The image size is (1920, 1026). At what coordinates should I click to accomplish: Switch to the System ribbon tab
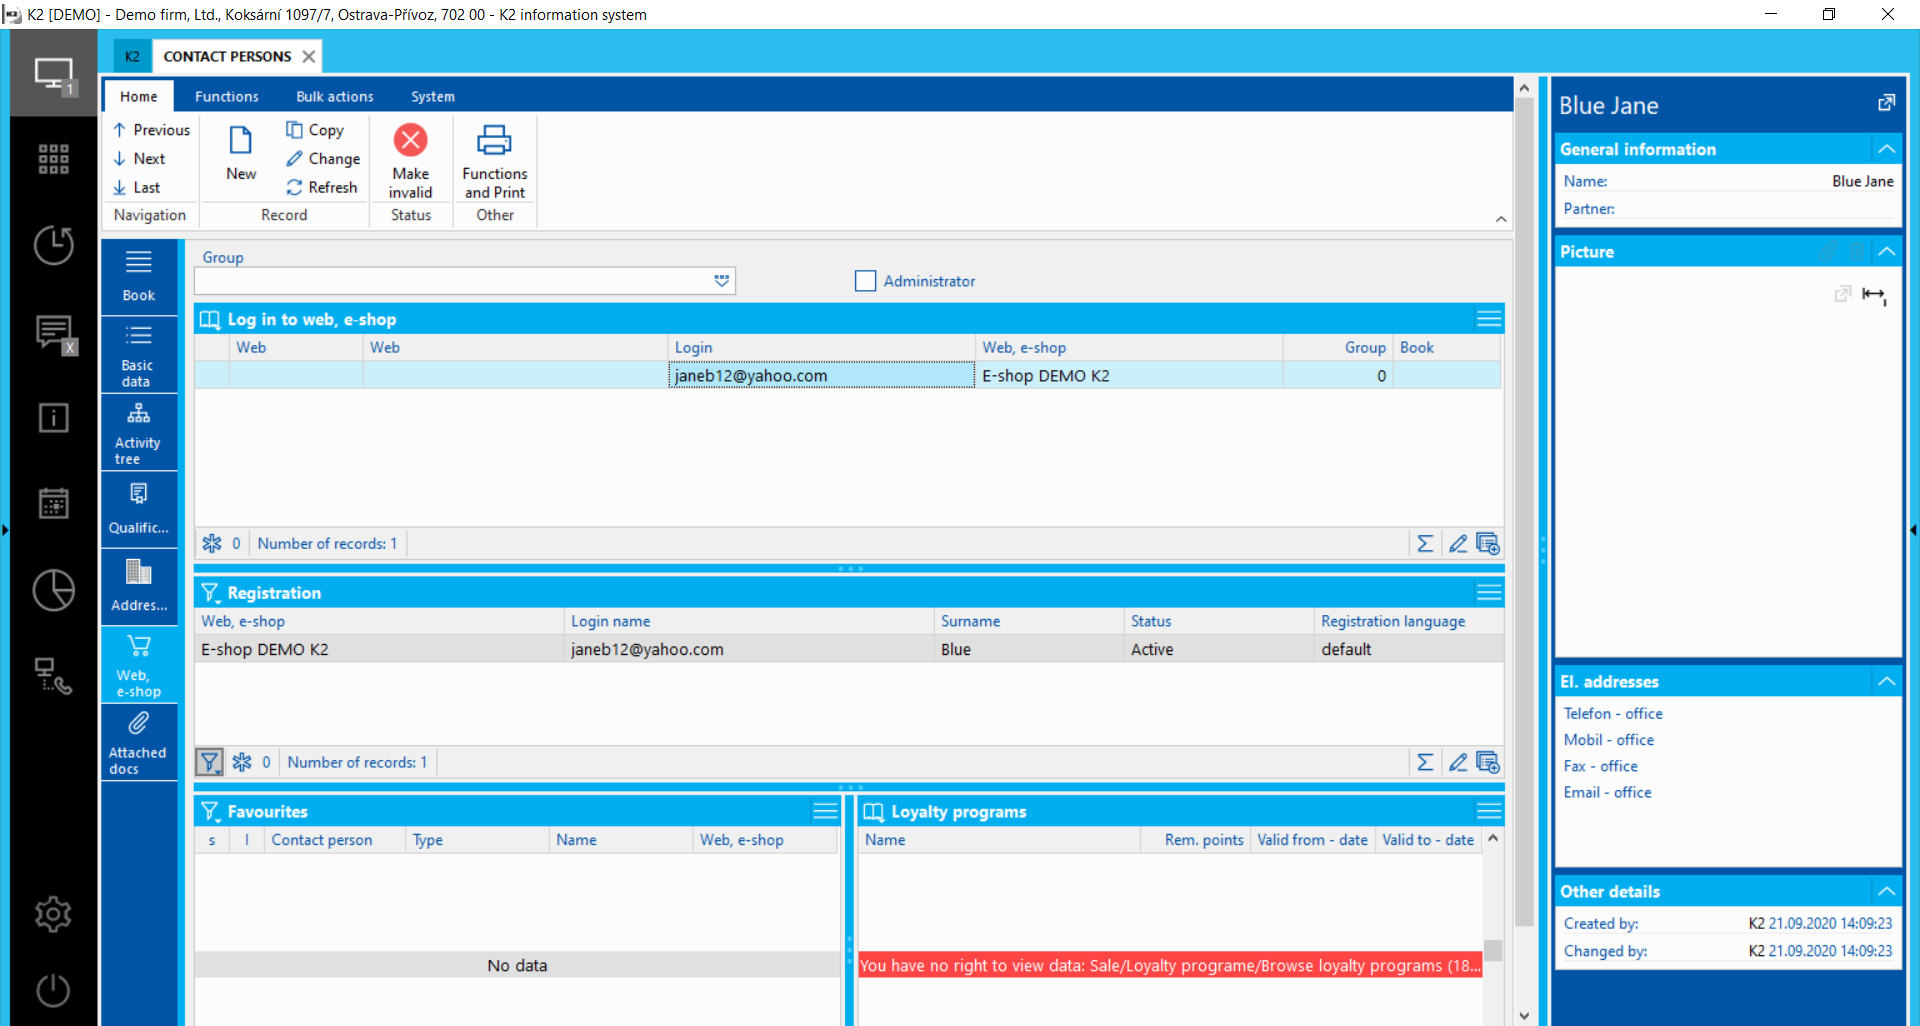pyautogui.click(x=433, y=96)
